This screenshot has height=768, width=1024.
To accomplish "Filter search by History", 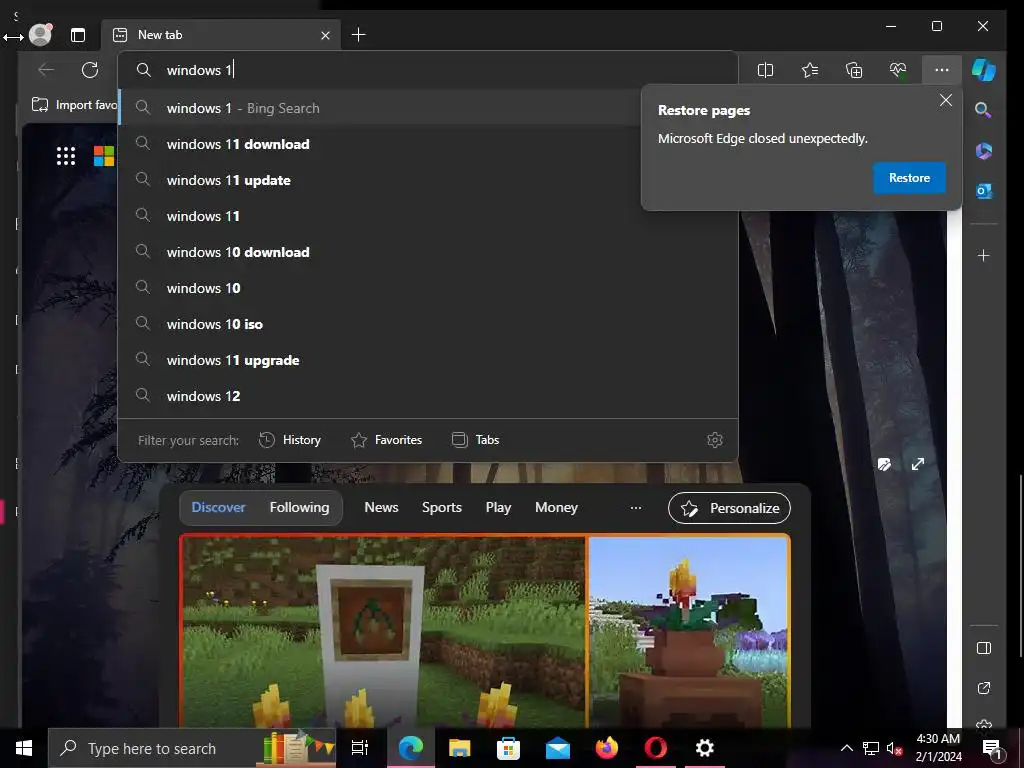I will 290,440.
